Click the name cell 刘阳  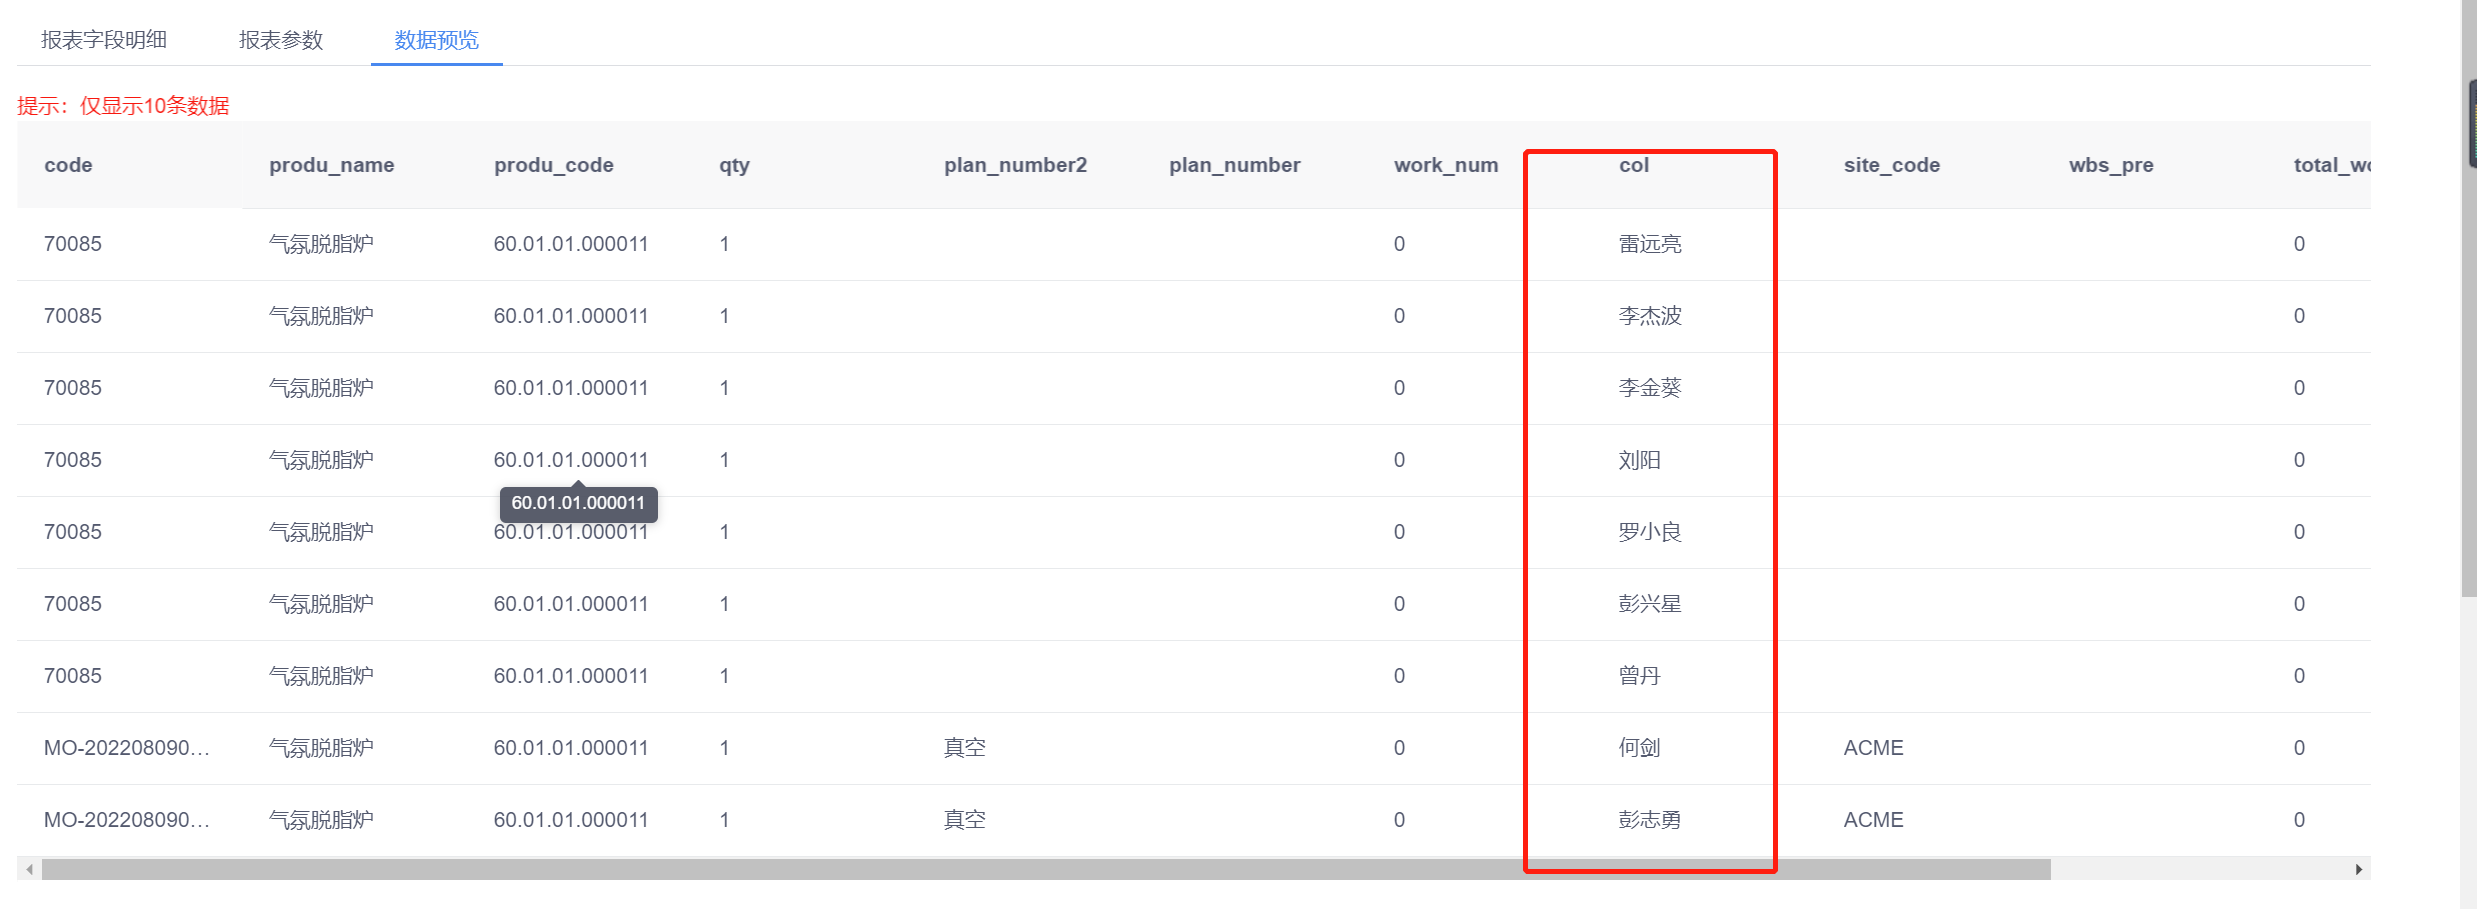click(1639, 460)
